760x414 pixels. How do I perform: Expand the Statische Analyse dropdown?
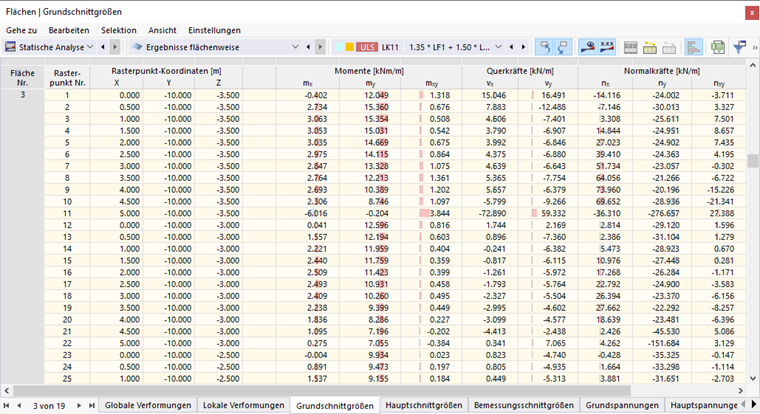click(x=90, y=47)
